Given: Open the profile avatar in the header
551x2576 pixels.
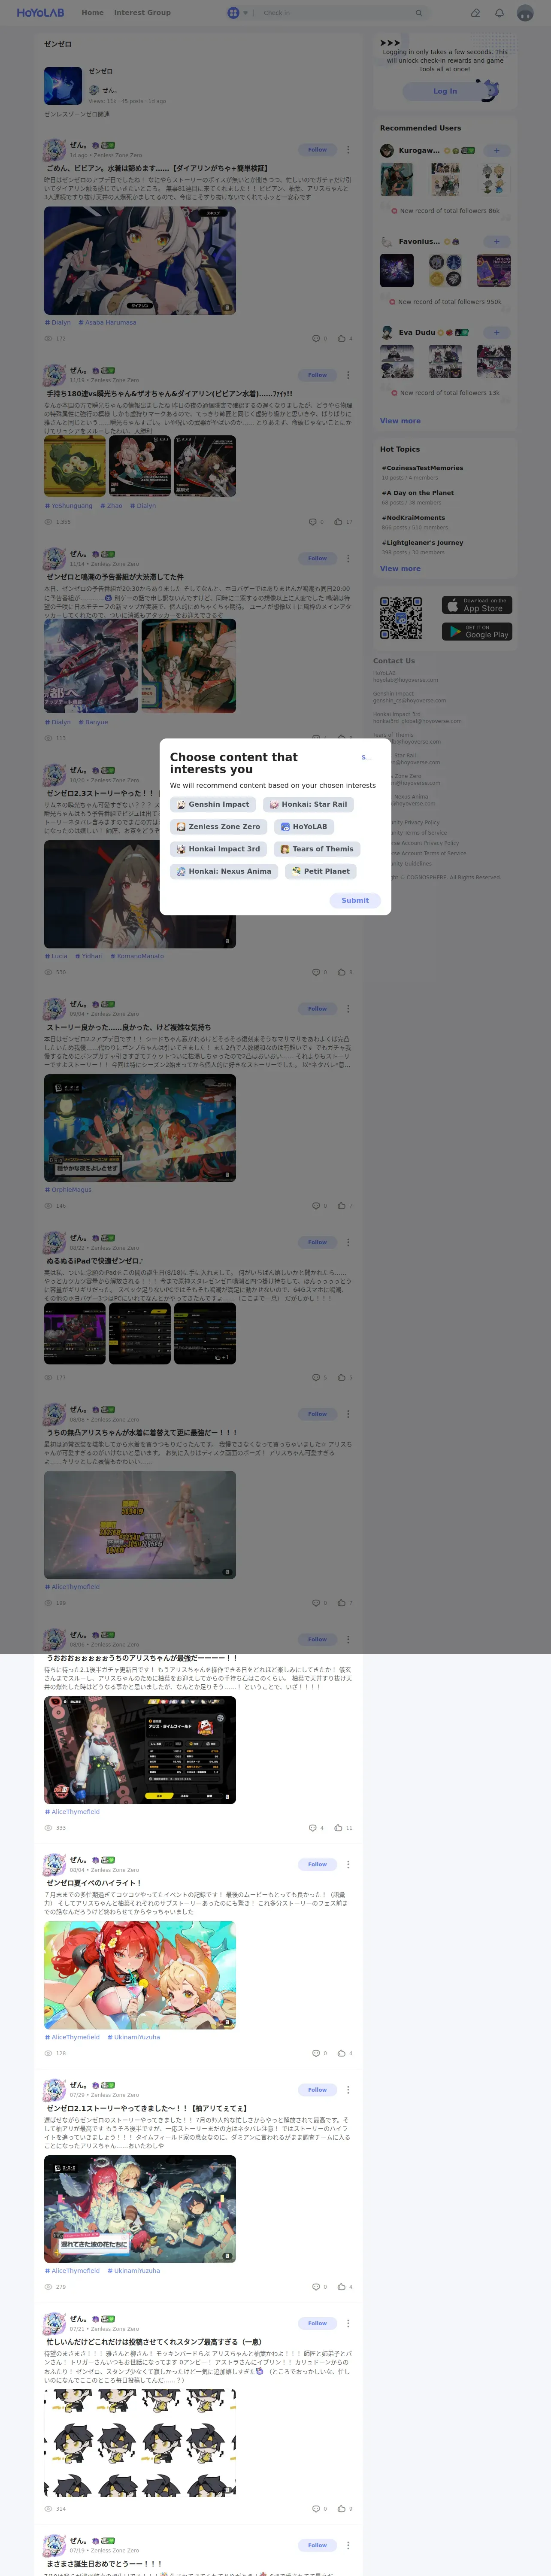Looking at the screenshot, I should click(525, 13).
